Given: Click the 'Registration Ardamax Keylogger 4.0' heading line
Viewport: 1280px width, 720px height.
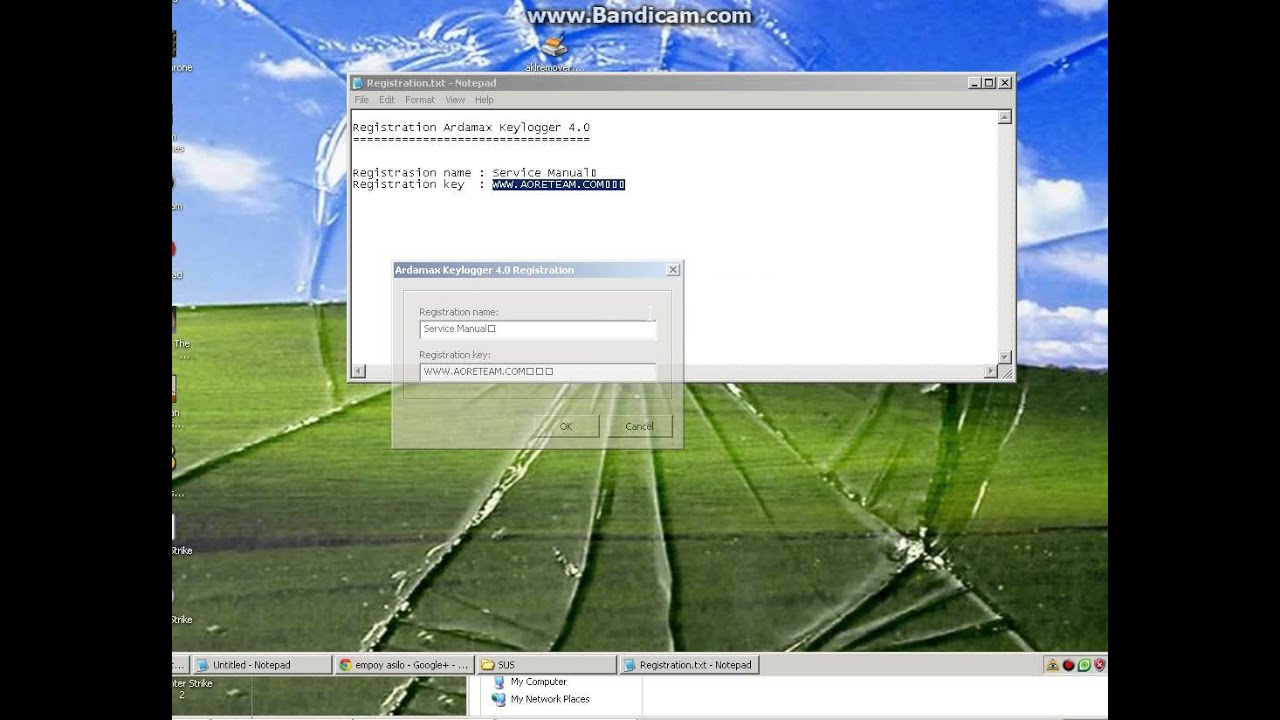Looking at the screenshot, I should pos(471,128).
